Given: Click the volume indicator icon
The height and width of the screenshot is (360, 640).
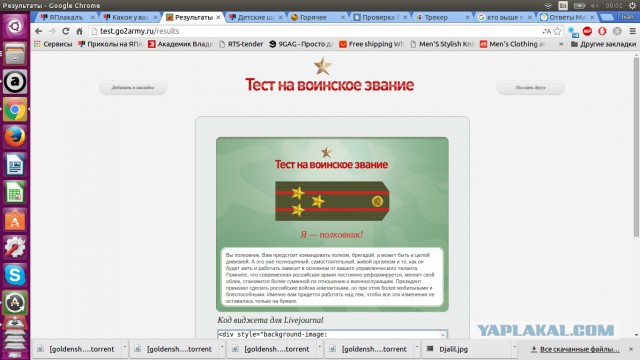Looking at the screenshot, I should pos(594,6).
